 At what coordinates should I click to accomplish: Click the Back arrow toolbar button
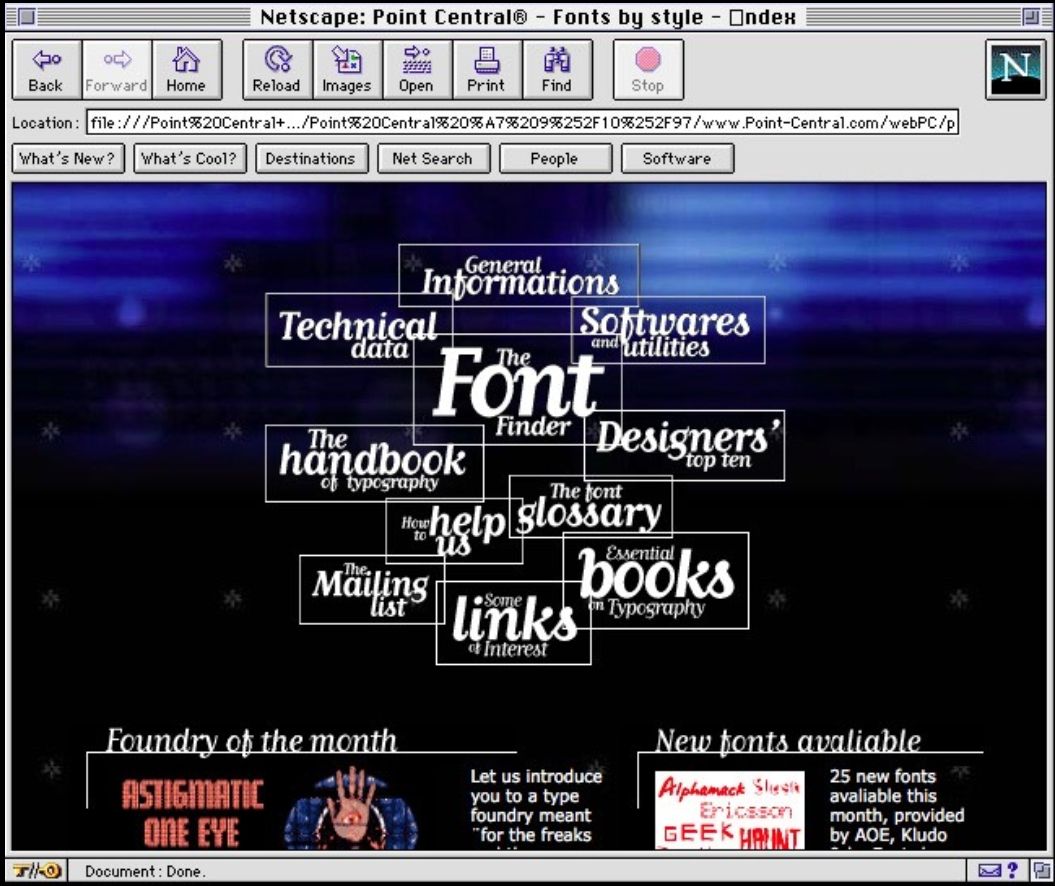coord(46,70)
